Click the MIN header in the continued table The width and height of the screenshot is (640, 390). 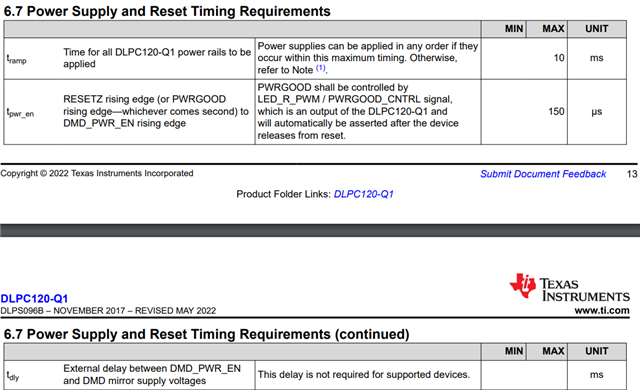point(514,351)
